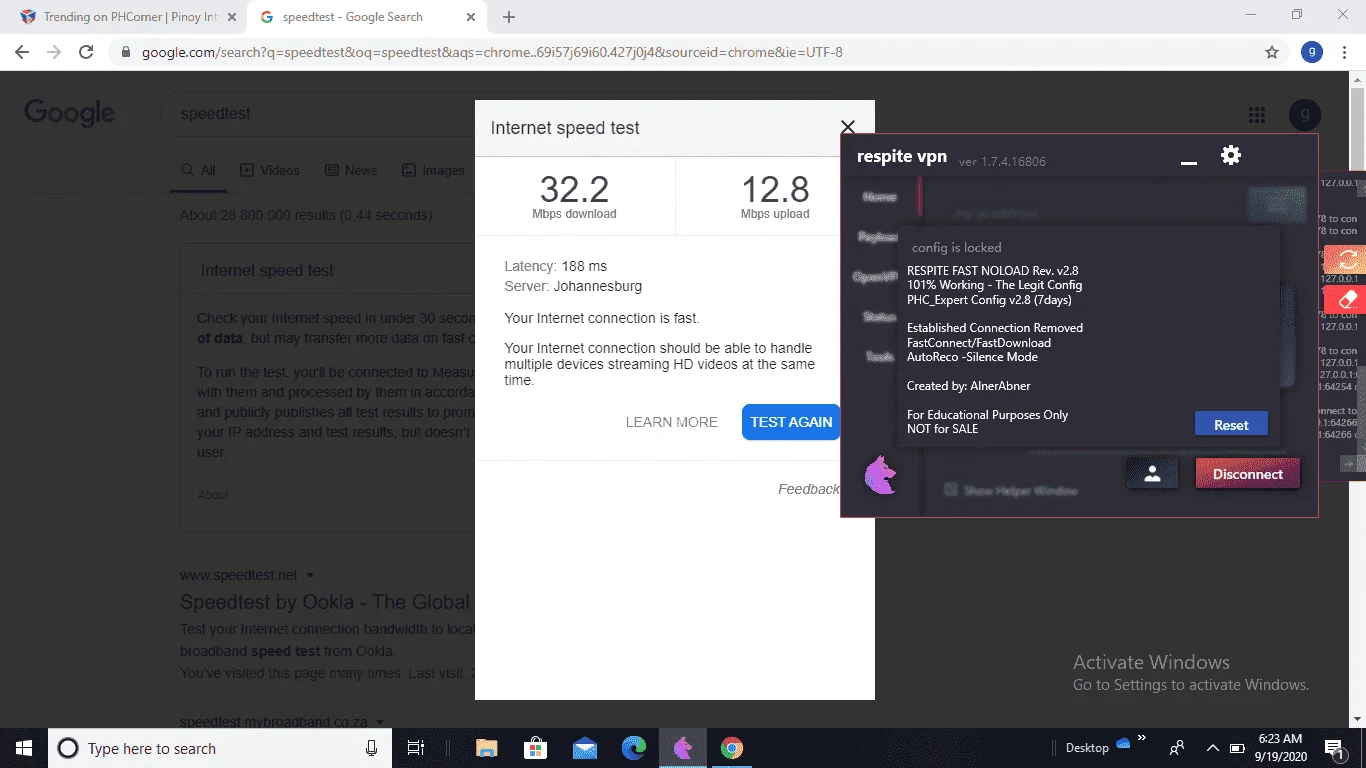Click the "Created by: AlnerAbner" line
The width and height of the screenshot is (1366, 768).
[x=968, y=386]
